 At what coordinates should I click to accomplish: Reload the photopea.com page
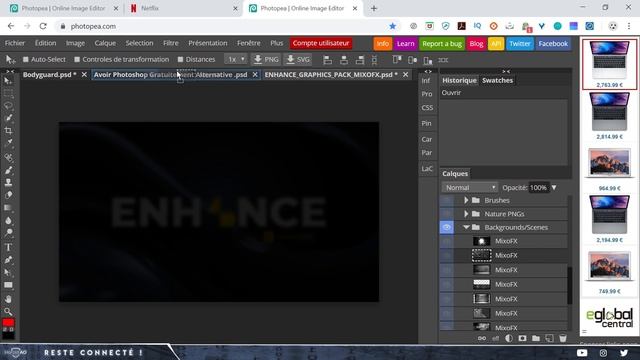point(43,26)
